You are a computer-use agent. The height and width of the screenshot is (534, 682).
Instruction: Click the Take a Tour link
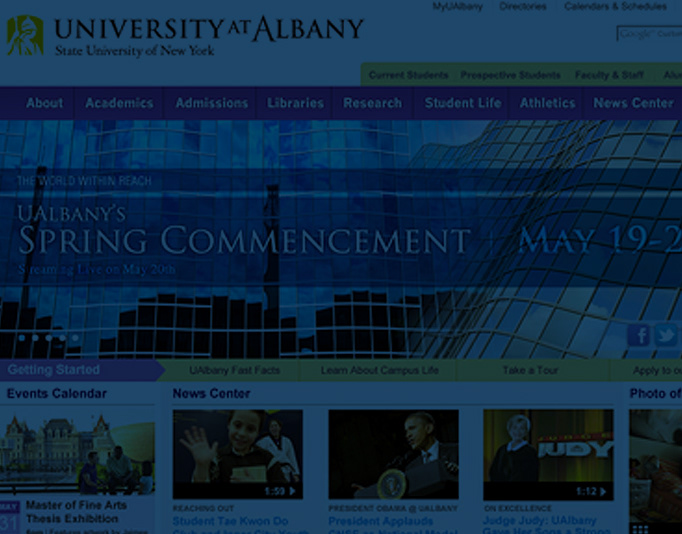(x=530, y=370)
